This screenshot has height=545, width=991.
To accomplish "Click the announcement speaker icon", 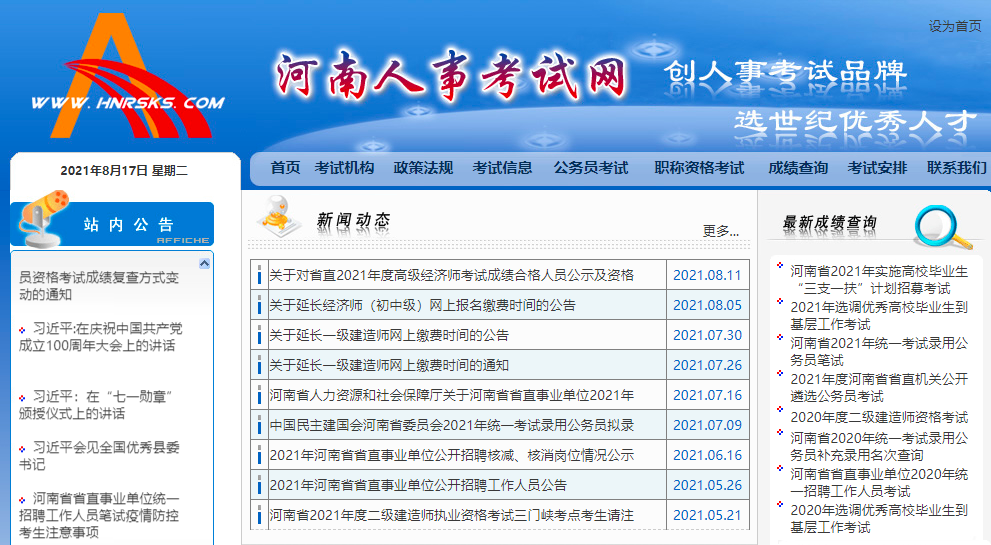I will [x=42, y=218].
